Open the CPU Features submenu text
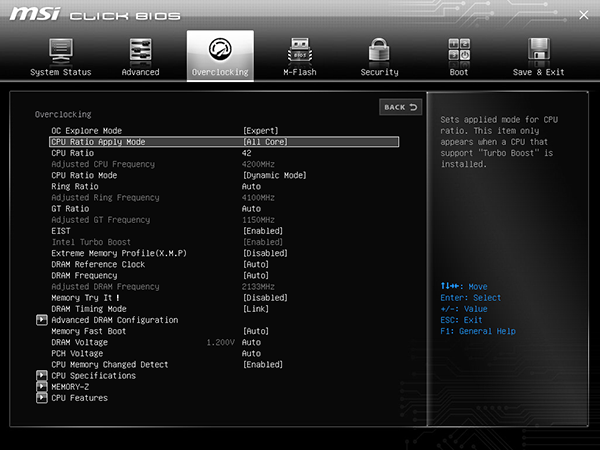 coord(79,398)
